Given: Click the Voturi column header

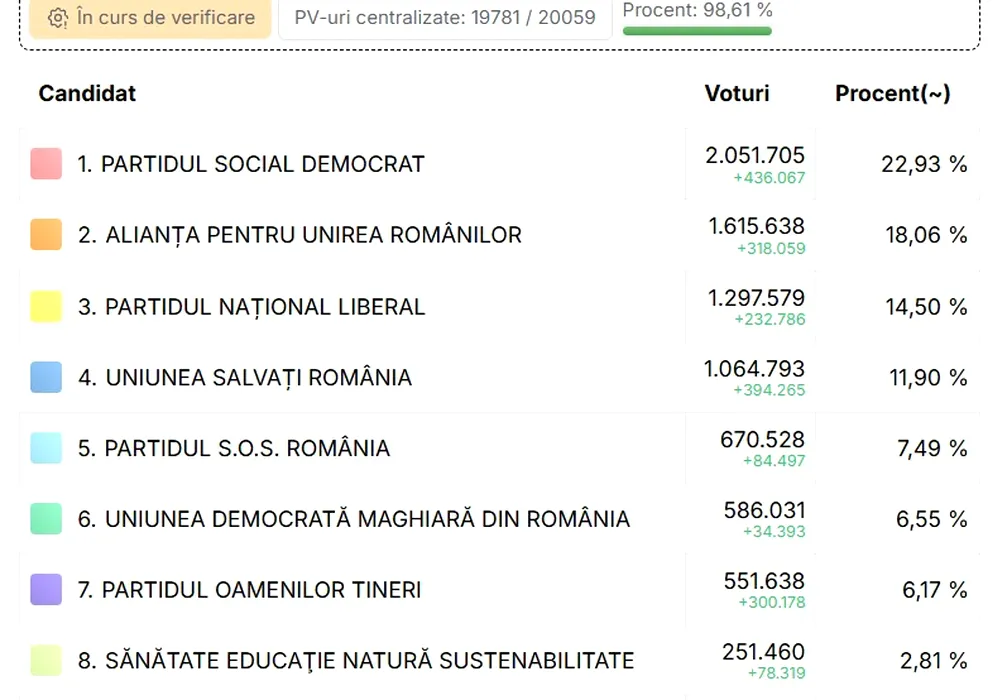Looking at the screenshot, I should pyautogui.click(x=737, y=93).
